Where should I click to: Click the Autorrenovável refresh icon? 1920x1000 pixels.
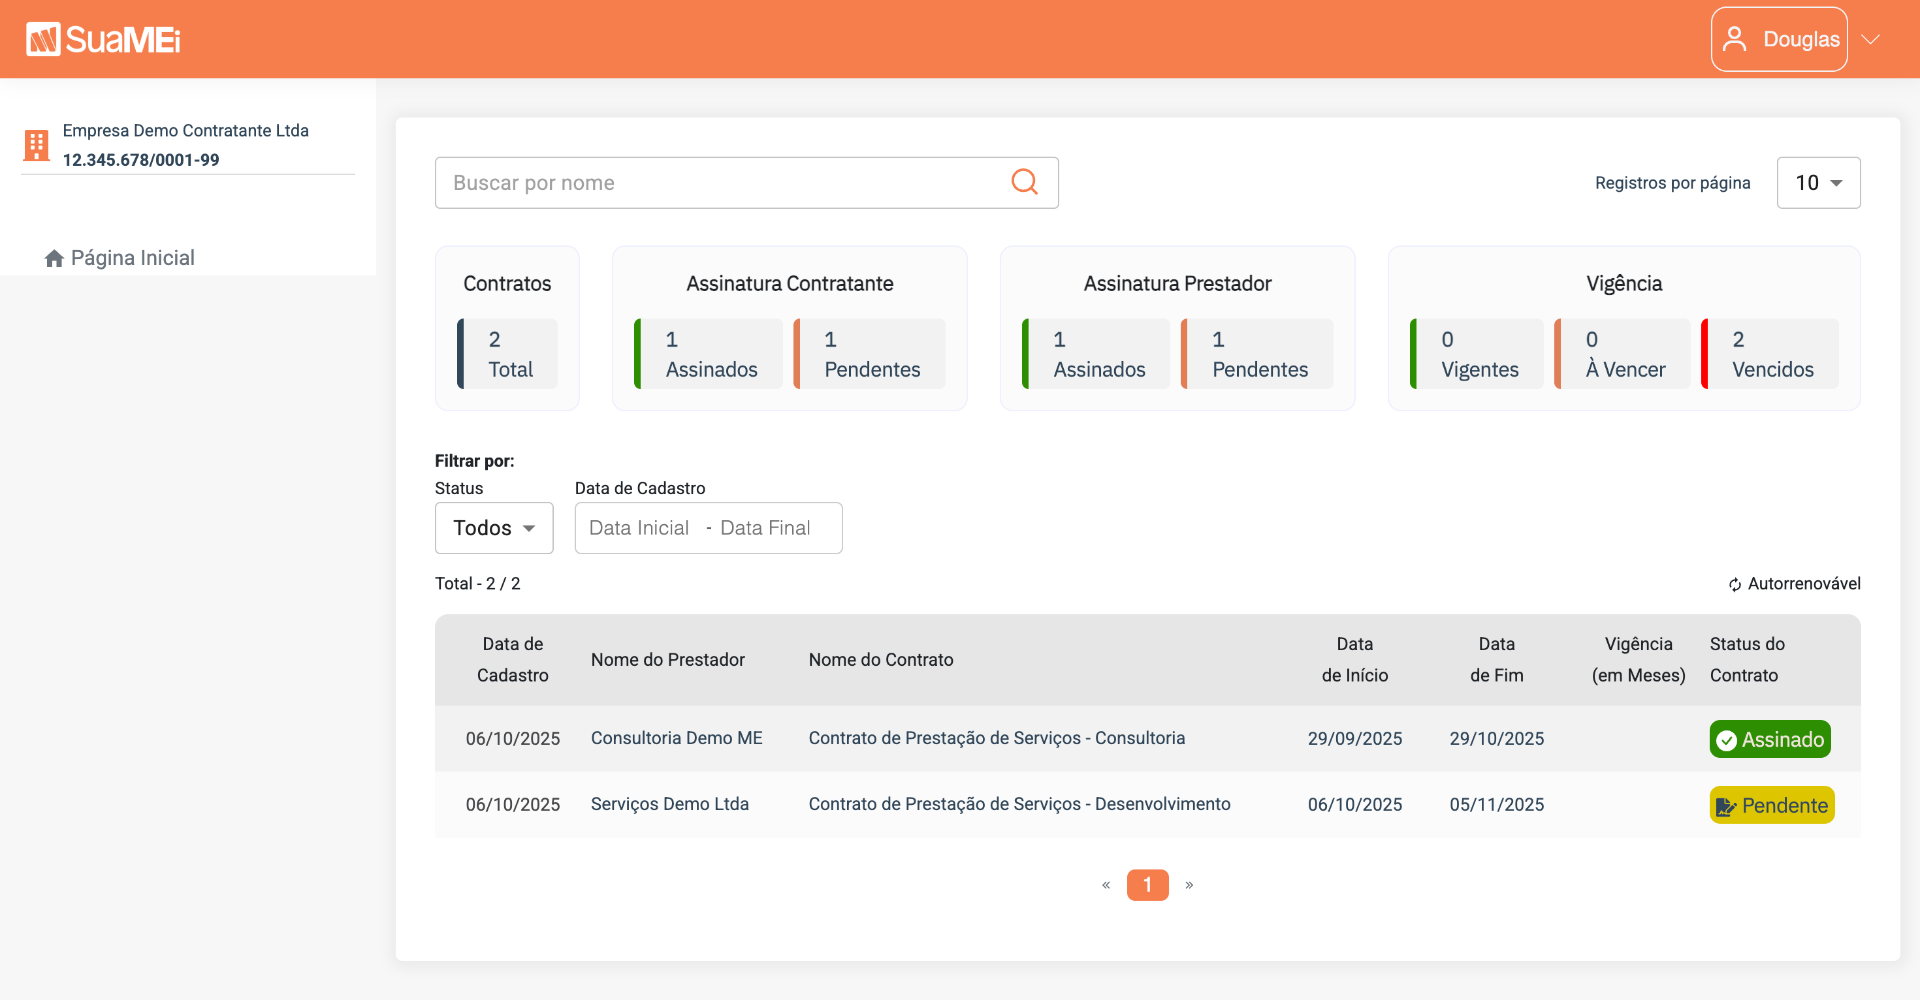[x=1735, y=584]
